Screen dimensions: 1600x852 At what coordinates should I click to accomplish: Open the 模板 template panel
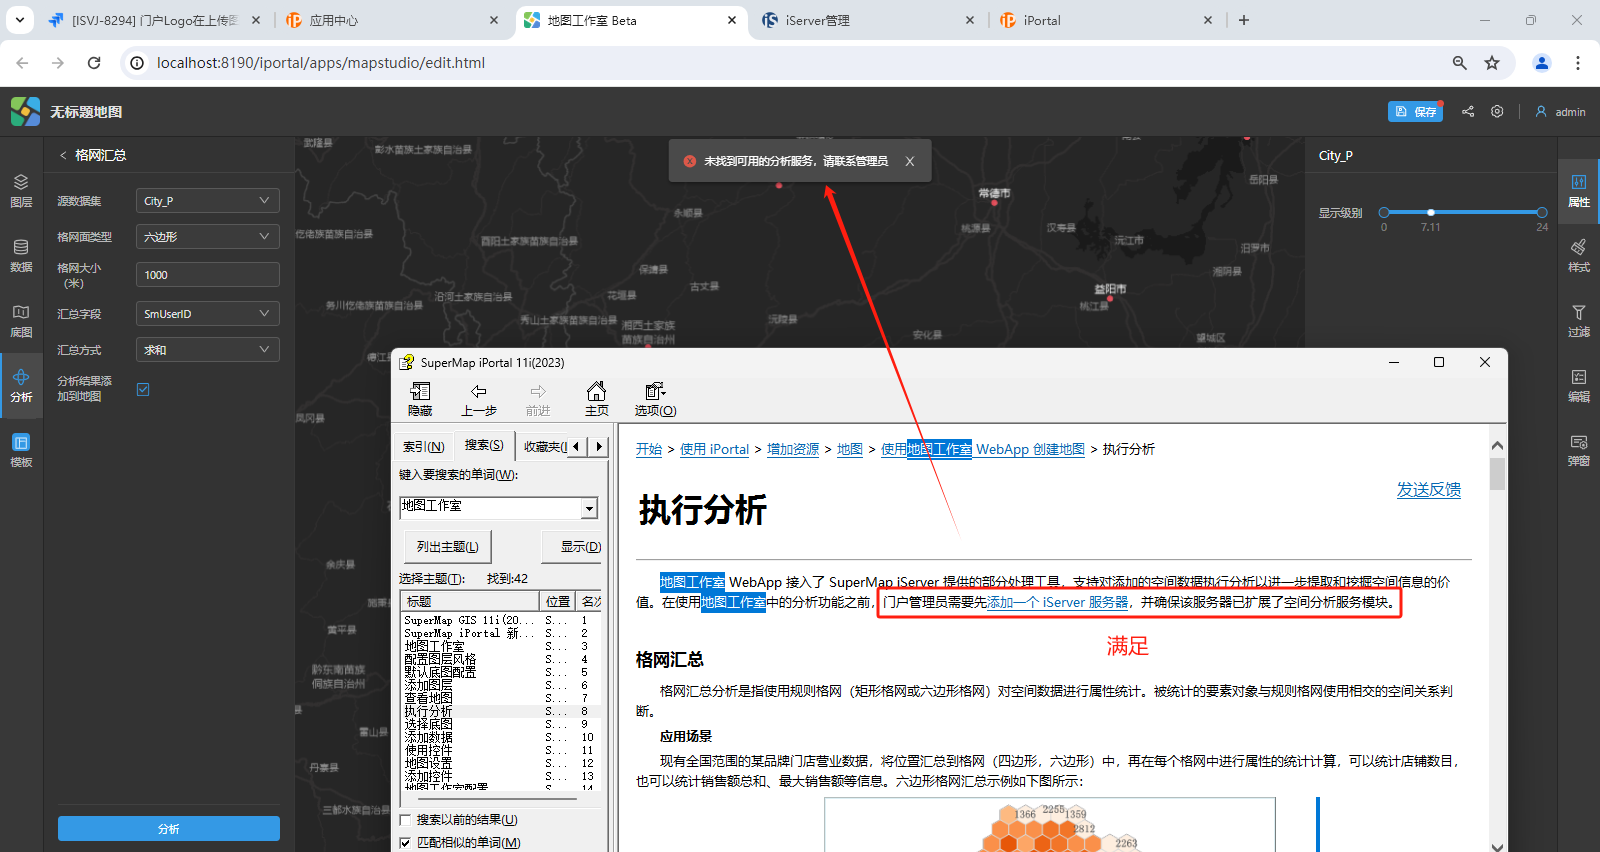21,450
